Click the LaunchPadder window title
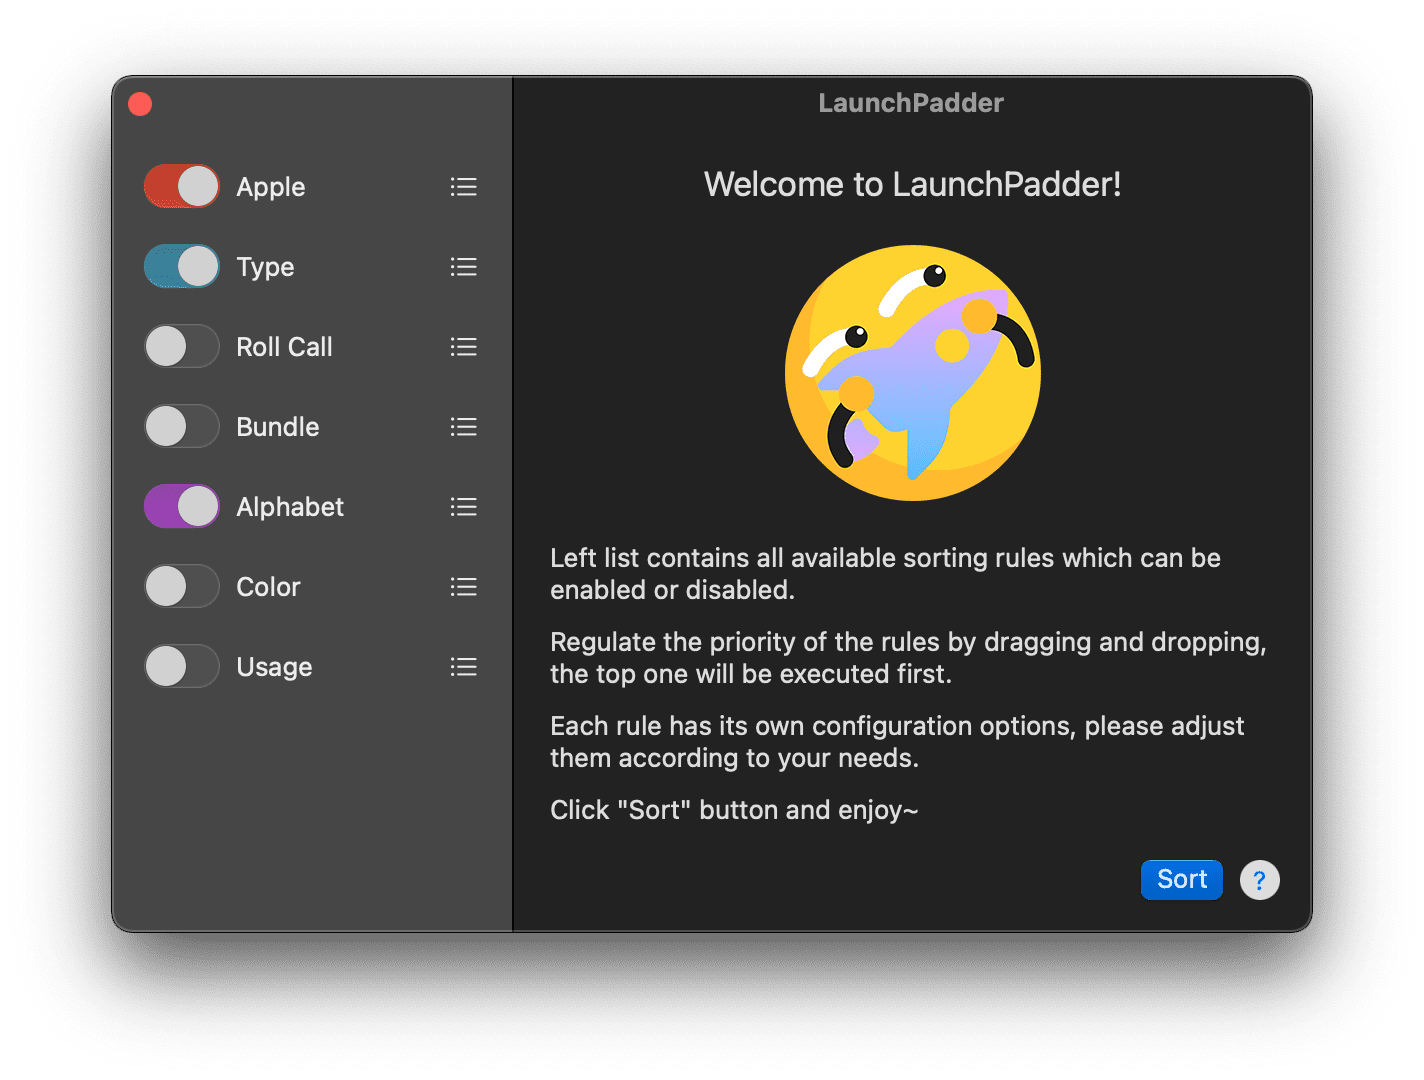1424x1080 pixels. tap(911, 103)
